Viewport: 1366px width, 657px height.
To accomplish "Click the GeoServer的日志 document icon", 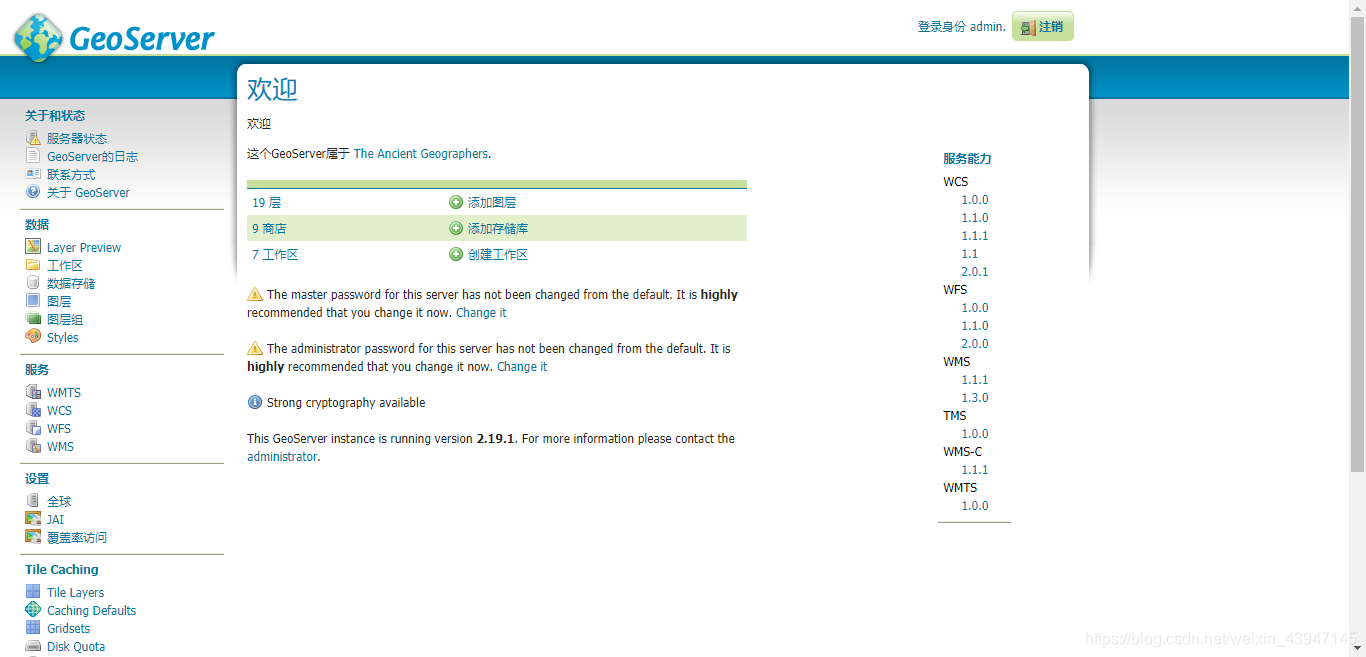I will click(33, 156).
